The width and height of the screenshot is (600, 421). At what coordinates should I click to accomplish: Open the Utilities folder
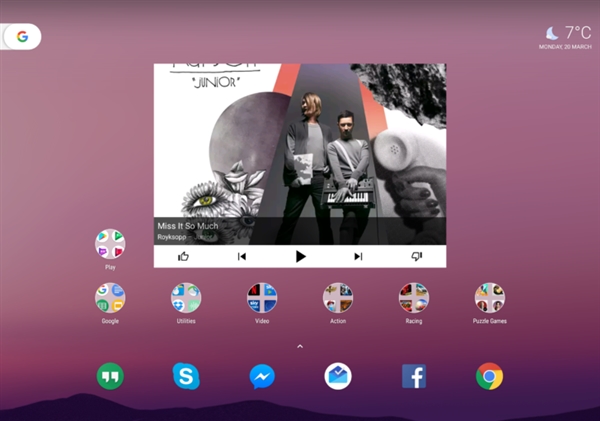click(186, 297)
